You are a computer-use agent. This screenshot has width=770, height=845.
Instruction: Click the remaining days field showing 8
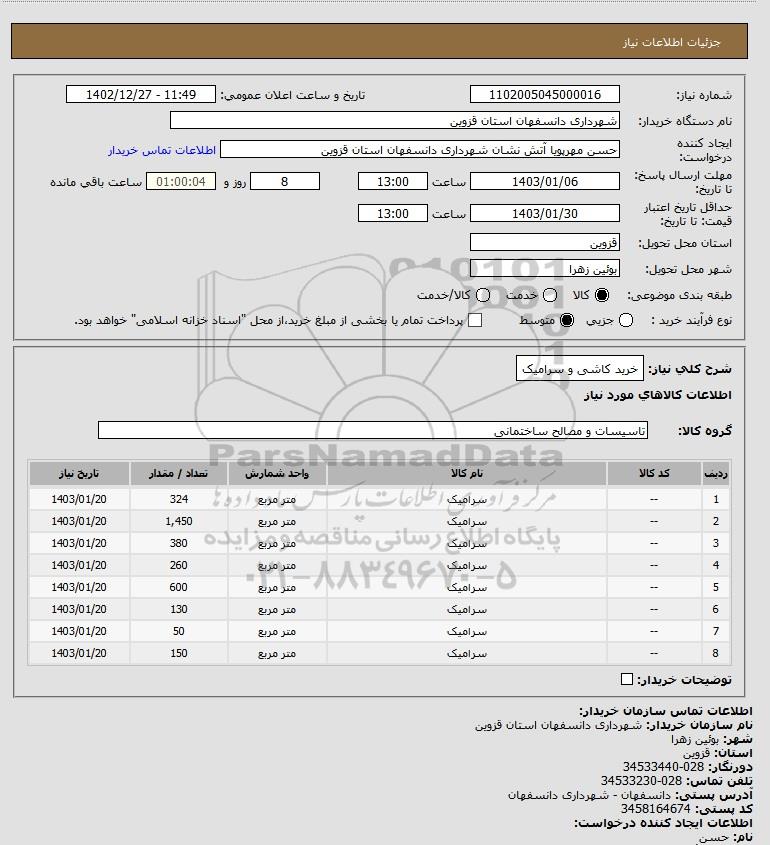click(x=285, y=181)
